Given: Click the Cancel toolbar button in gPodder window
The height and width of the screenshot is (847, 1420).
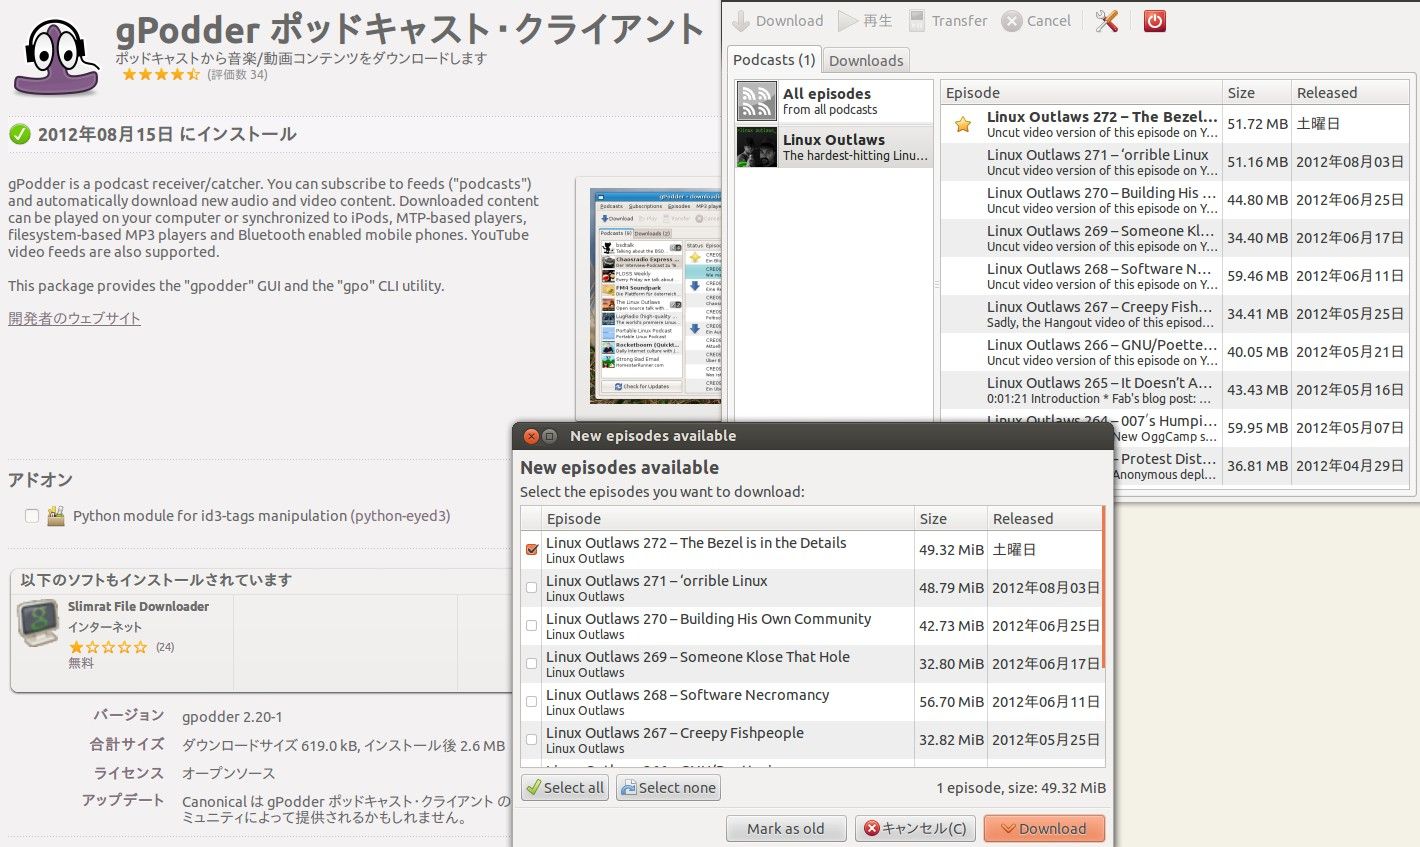Looking at the screenshot, I should coord(1036,20).
